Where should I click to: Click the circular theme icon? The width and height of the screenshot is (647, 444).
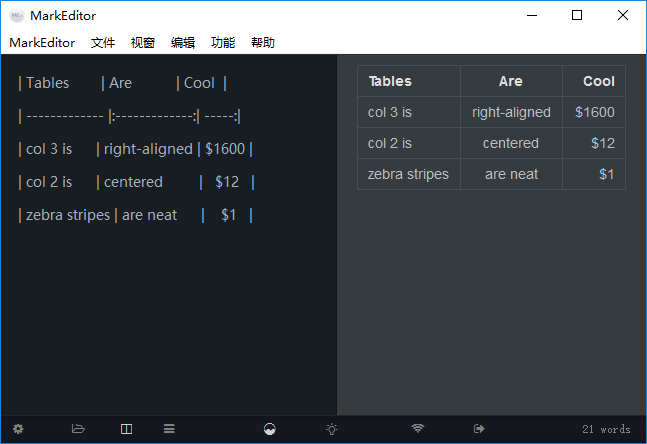(x=269, y=429)
